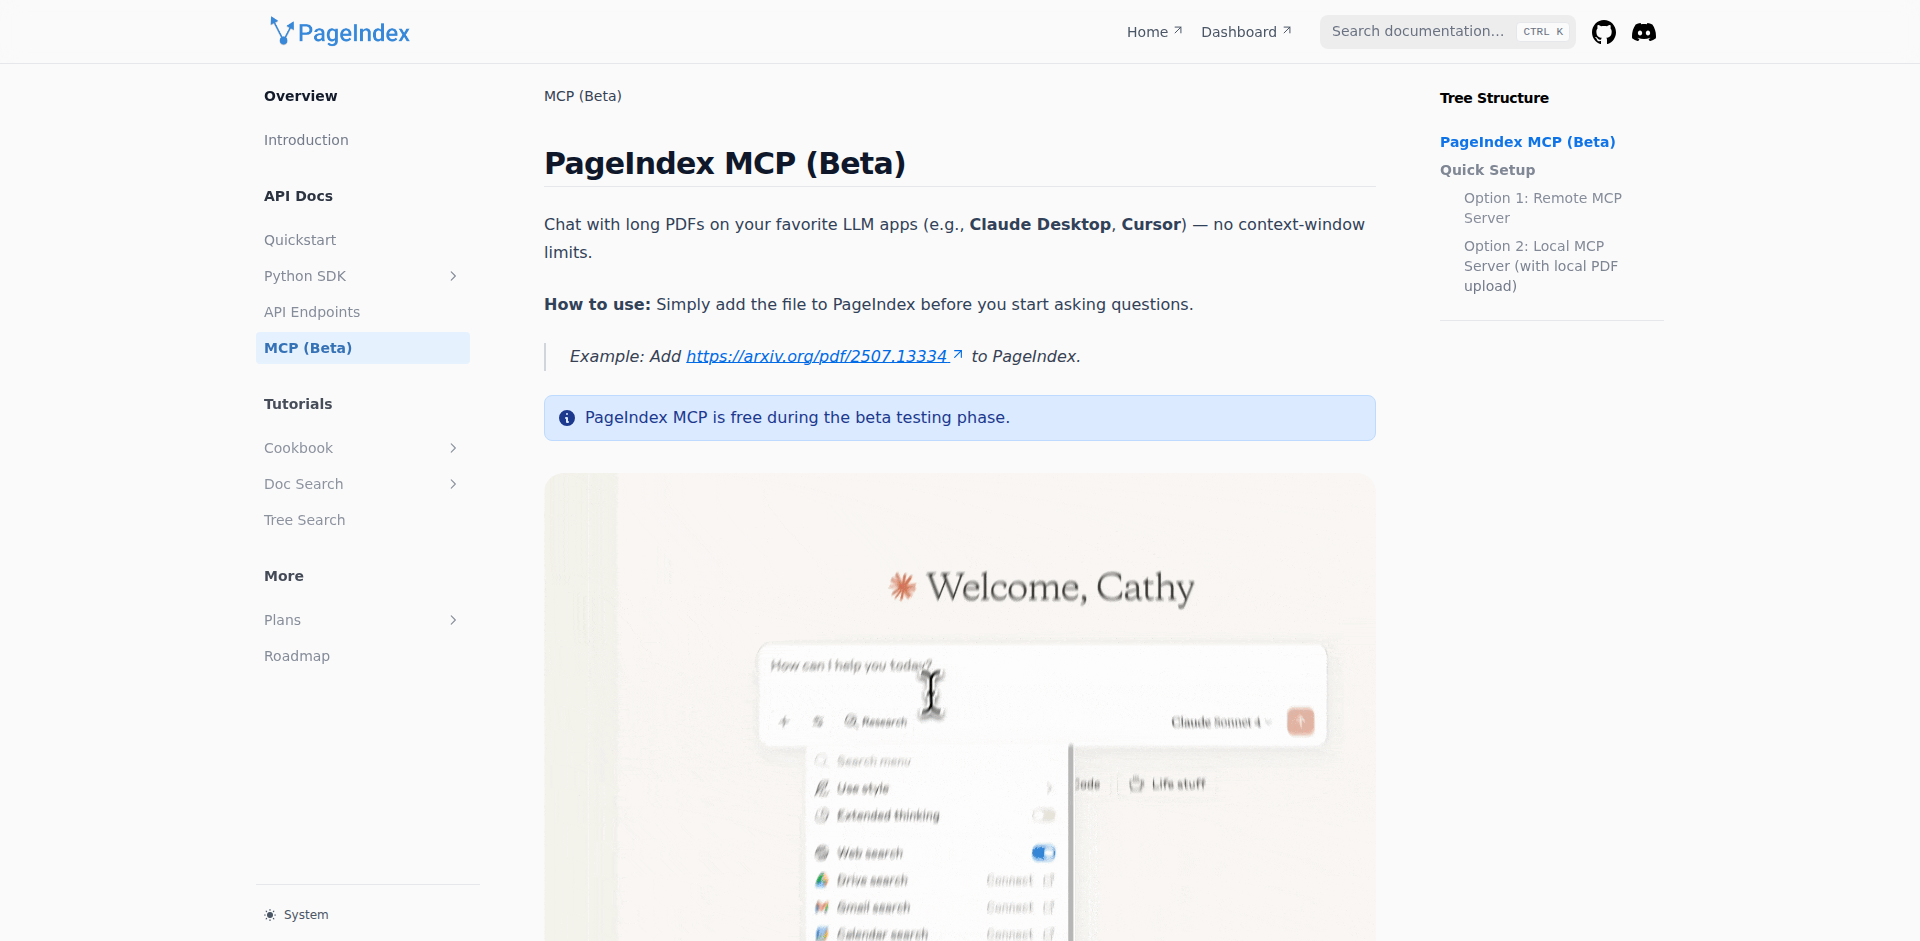Jump to PageIndex MCP (Beta) in table of contents
This screenshot has width=1920, height=941.
(x=1527, y=142)
